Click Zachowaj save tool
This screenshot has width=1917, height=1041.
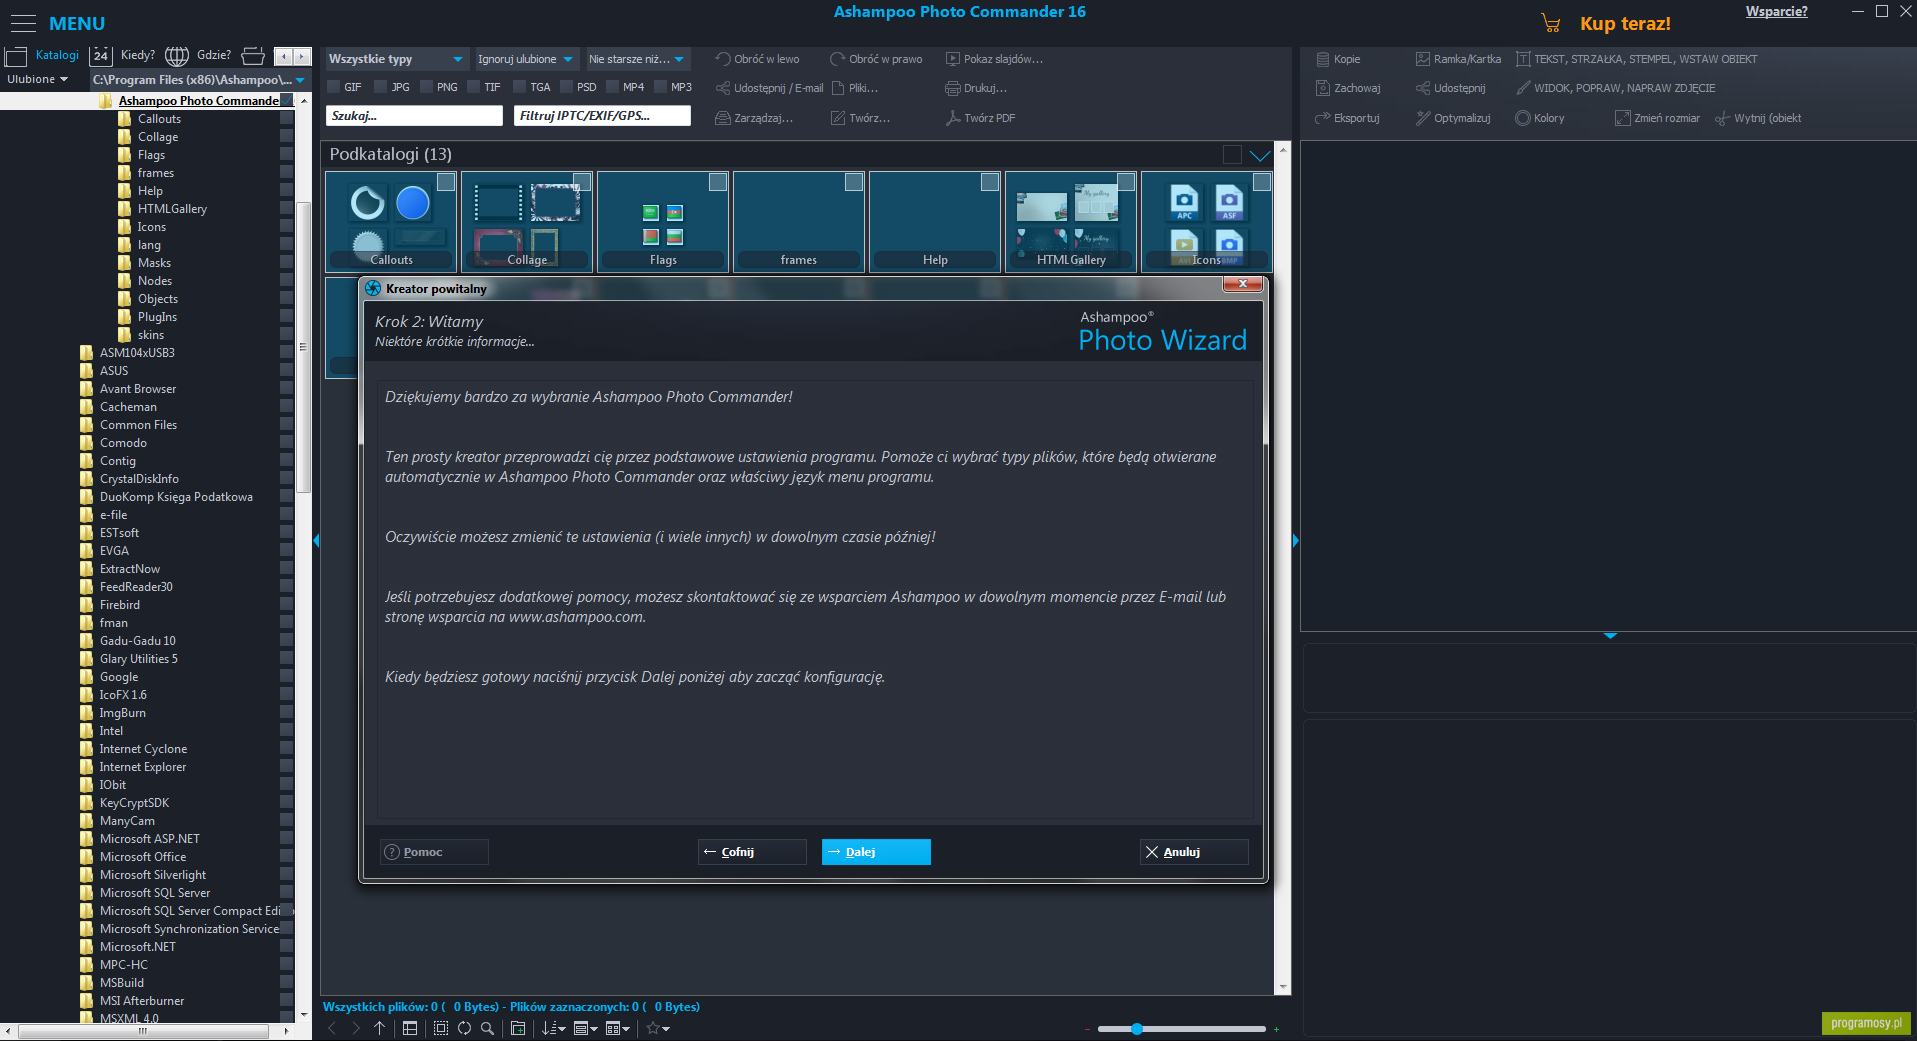pyautogui.click(x=1348, y=88)
